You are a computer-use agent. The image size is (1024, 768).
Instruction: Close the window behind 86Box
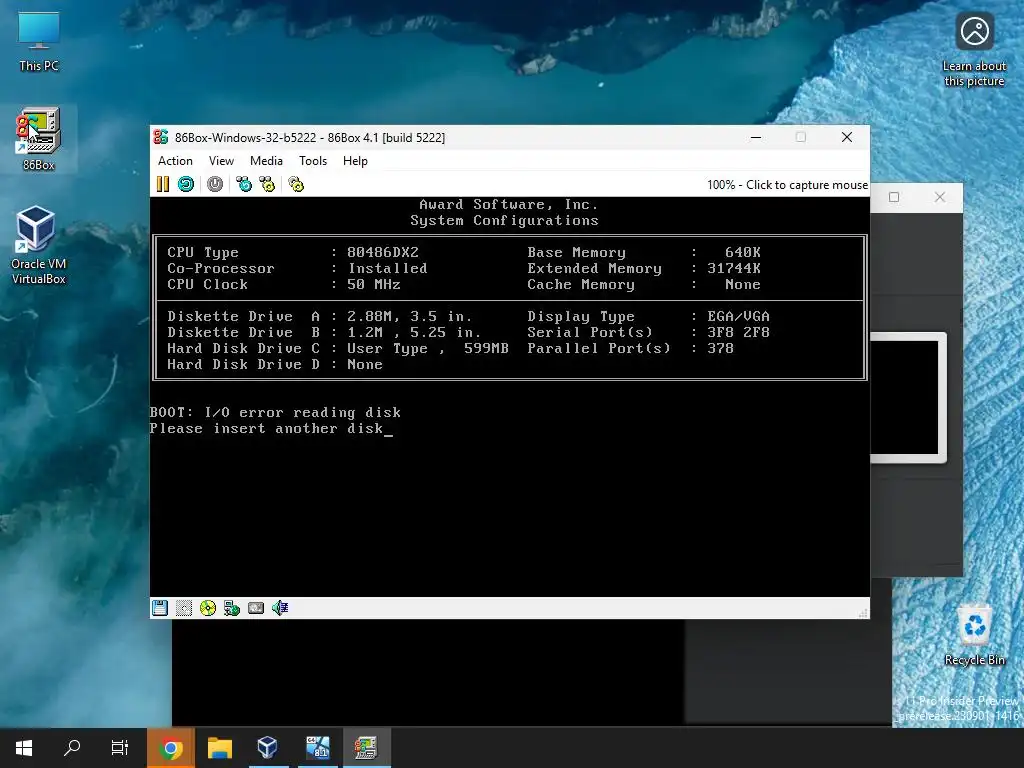940,197
